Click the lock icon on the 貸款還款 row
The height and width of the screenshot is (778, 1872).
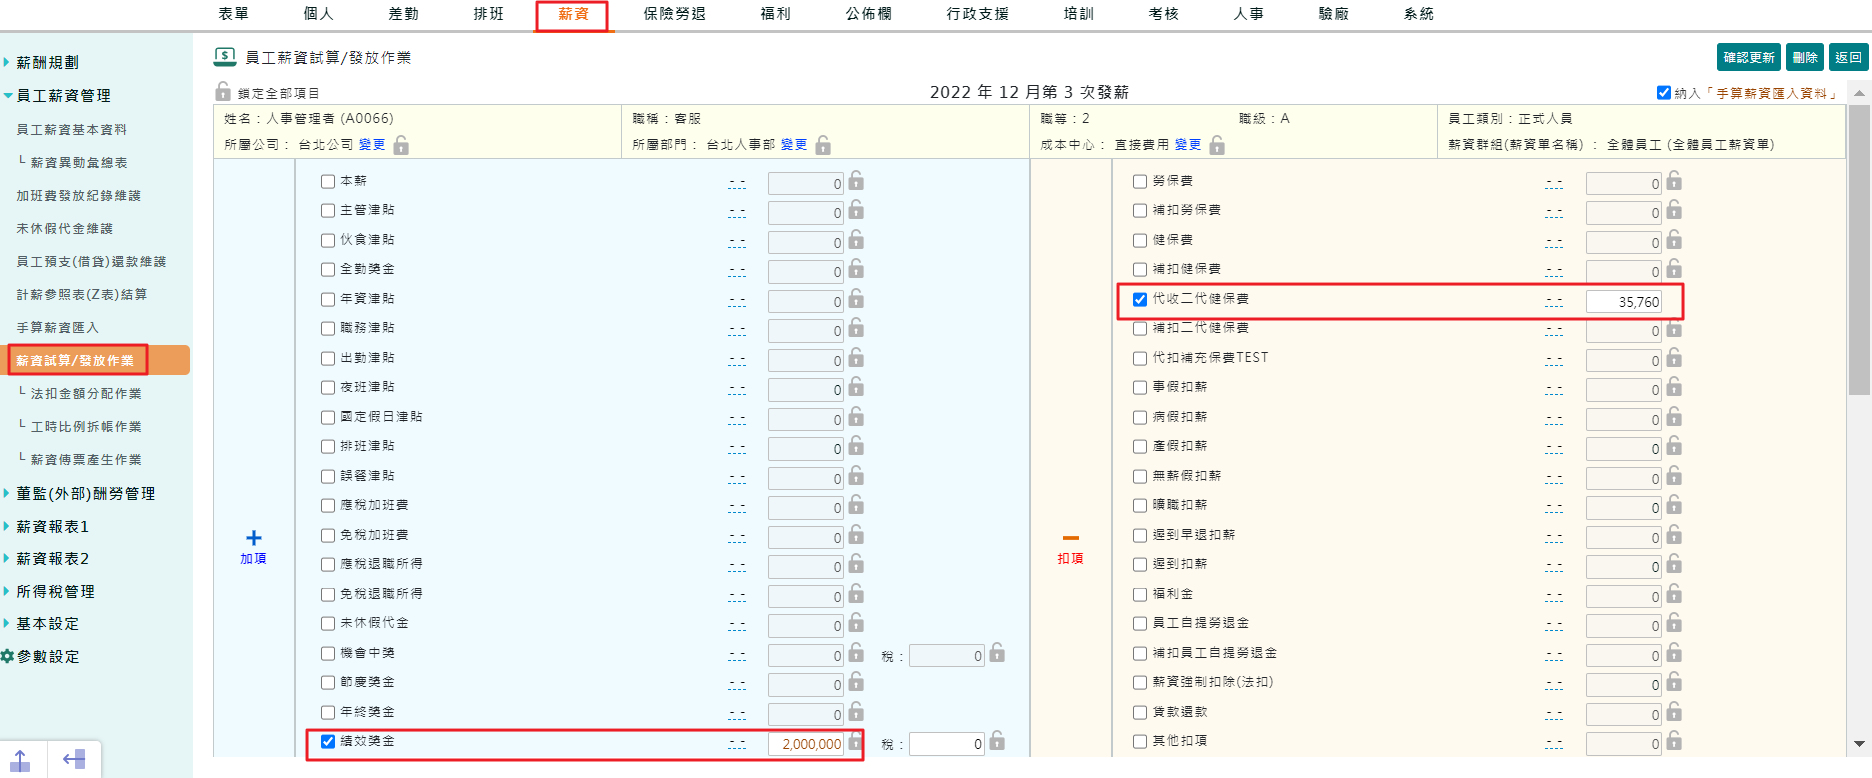[x=1674, y=712]
